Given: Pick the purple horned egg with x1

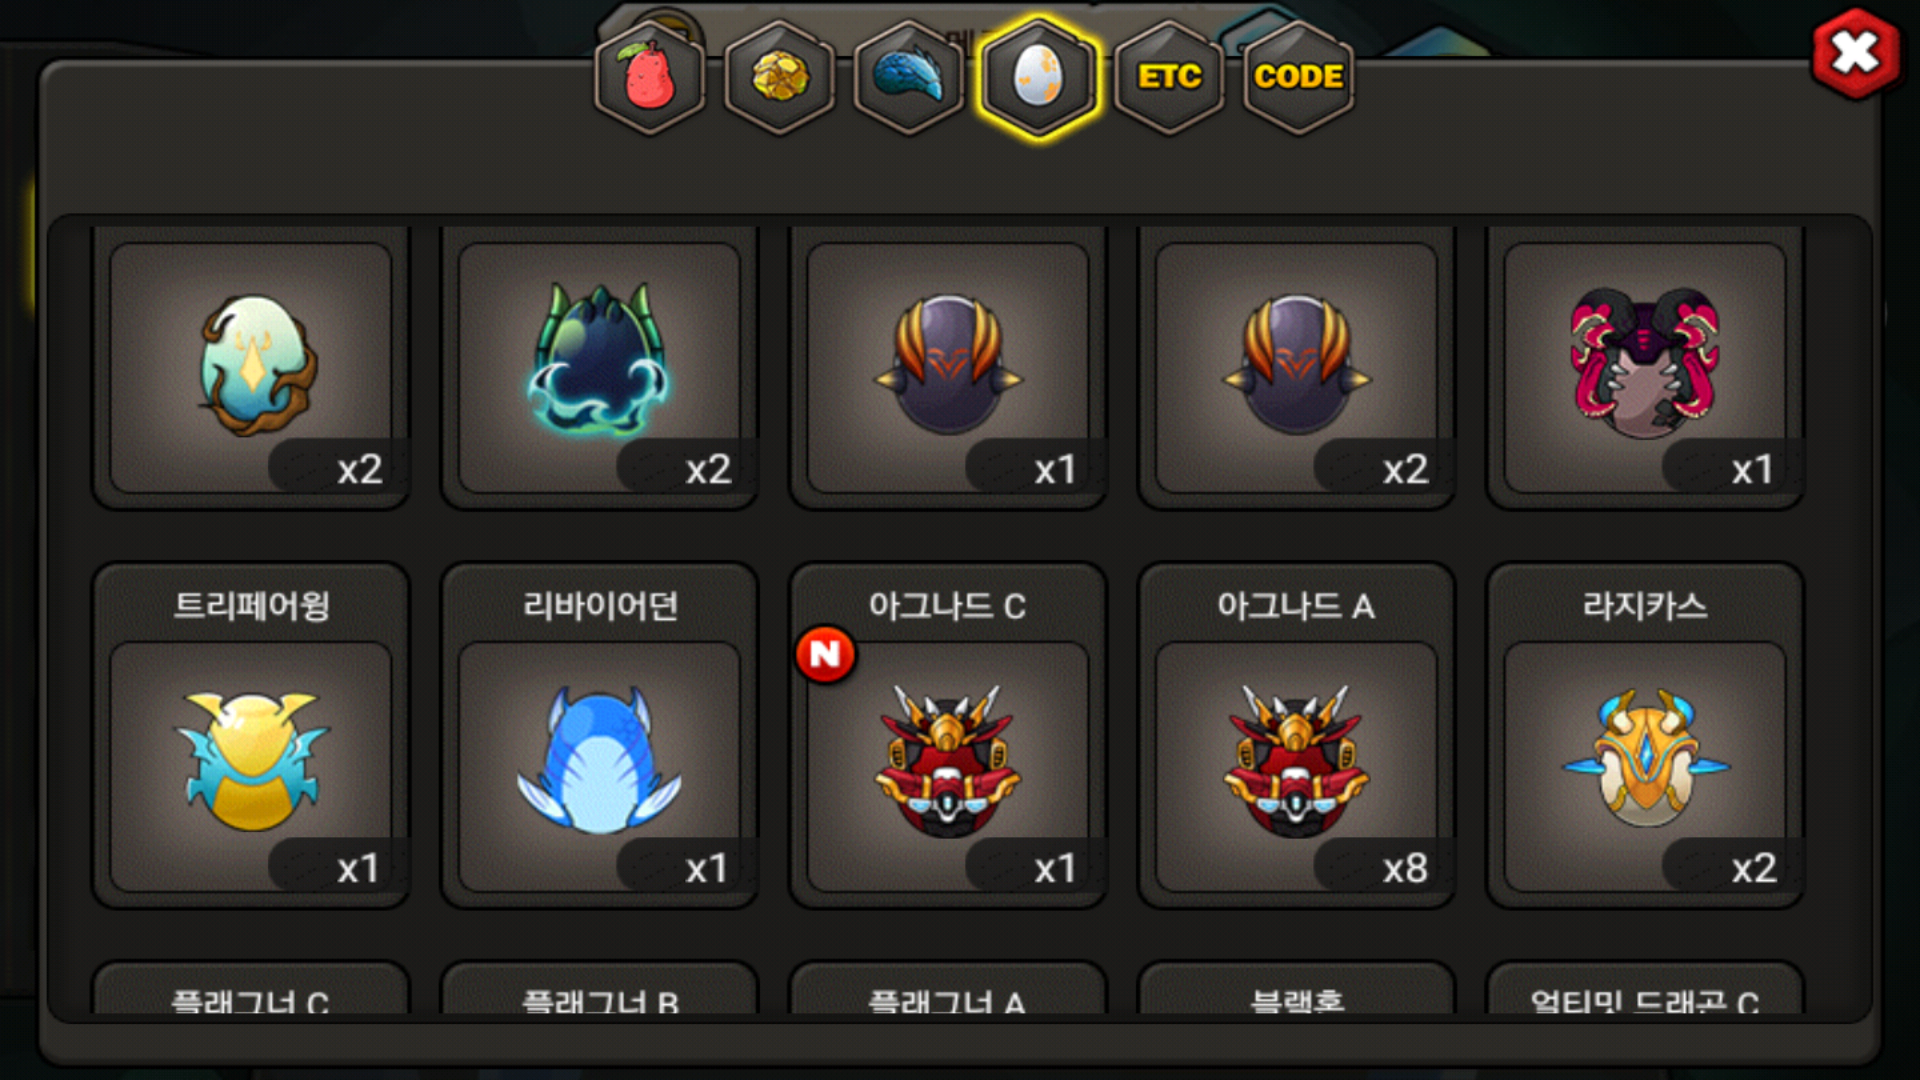Looking at the screenshot, I should [948, 367].
